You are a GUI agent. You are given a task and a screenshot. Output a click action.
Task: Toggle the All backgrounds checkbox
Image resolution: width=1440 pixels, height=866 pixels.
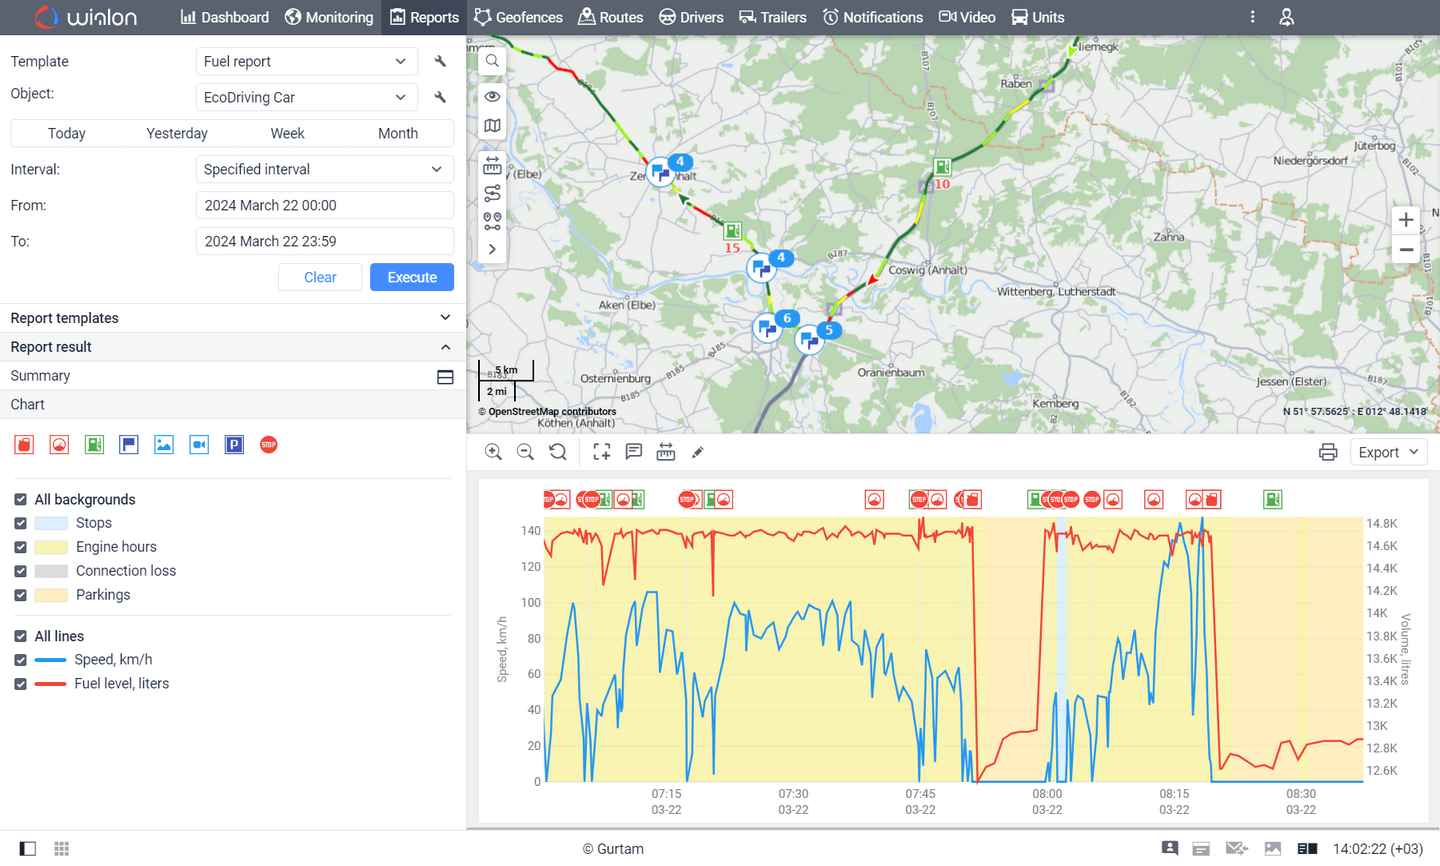click(22, 499)
